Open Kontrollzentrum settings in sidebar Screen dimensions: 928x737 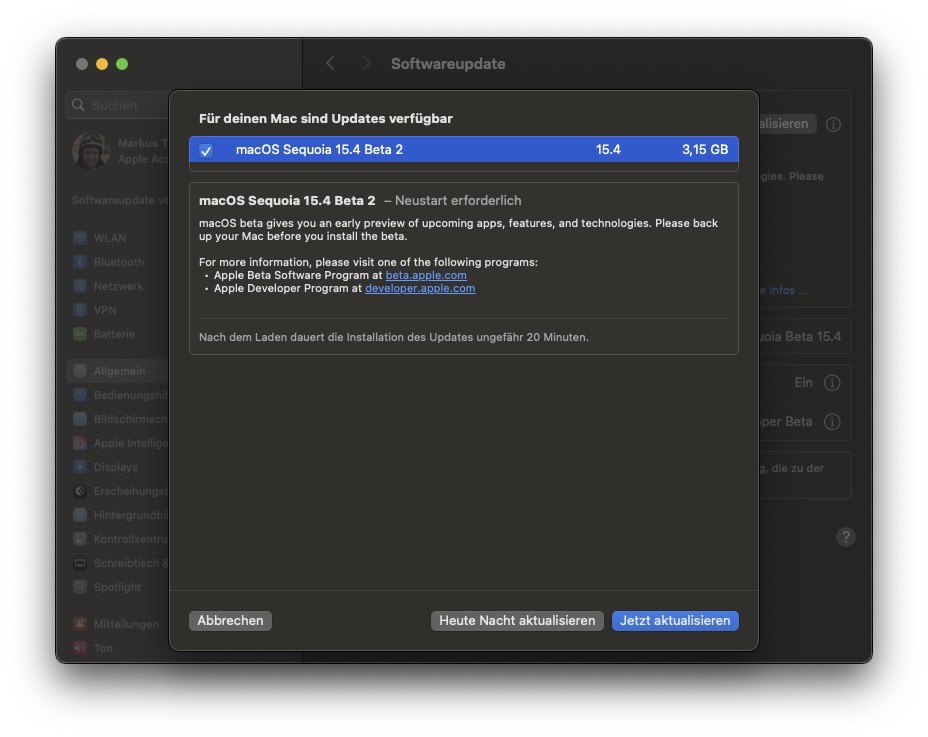coord(118,539)
